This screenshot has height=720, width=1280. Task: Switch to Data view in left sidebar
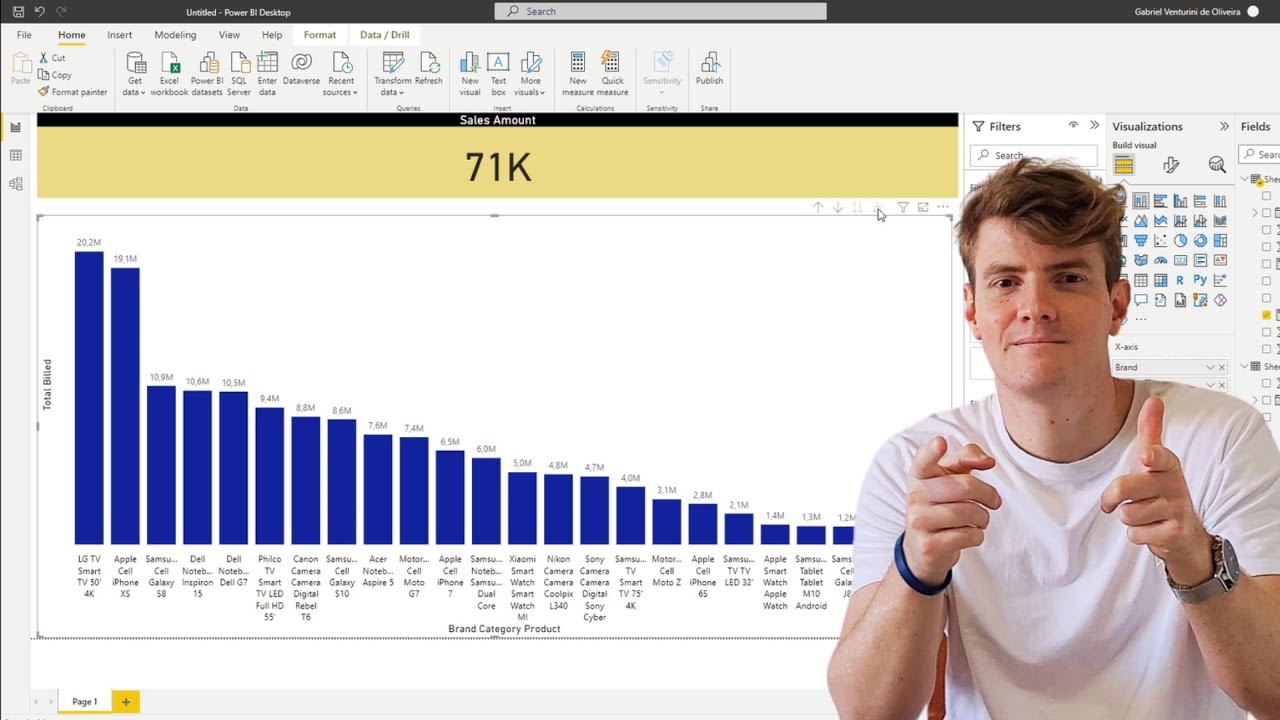click(x=15, y=155)
